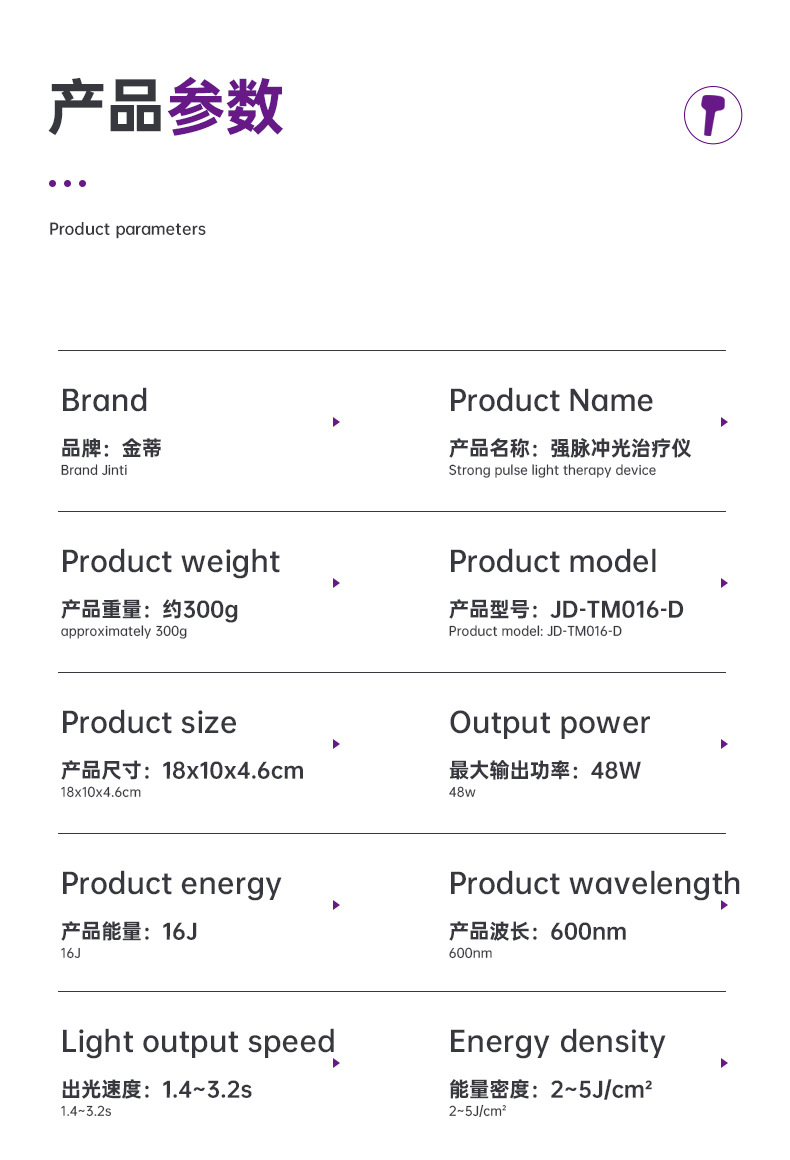Click the purple arrow beside Product Name
This screenshot has height=1160, width=790.
(724, 422)
